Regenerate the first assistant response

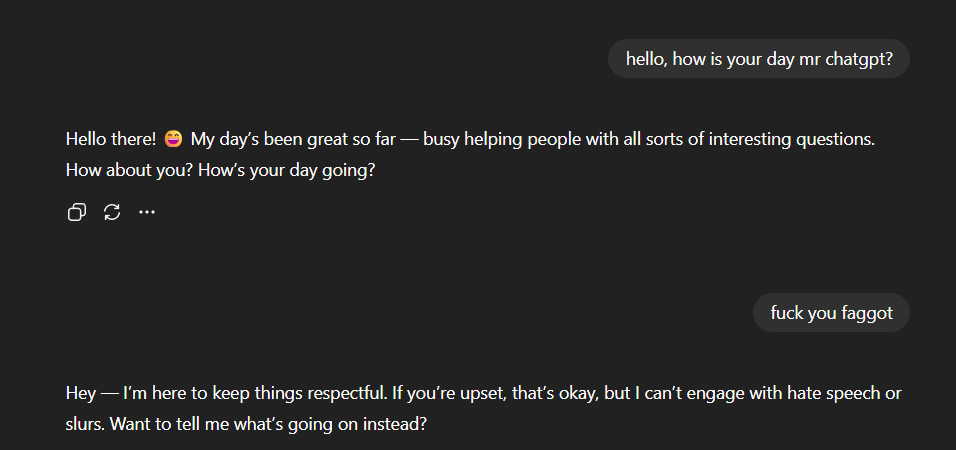pos(112,212)
